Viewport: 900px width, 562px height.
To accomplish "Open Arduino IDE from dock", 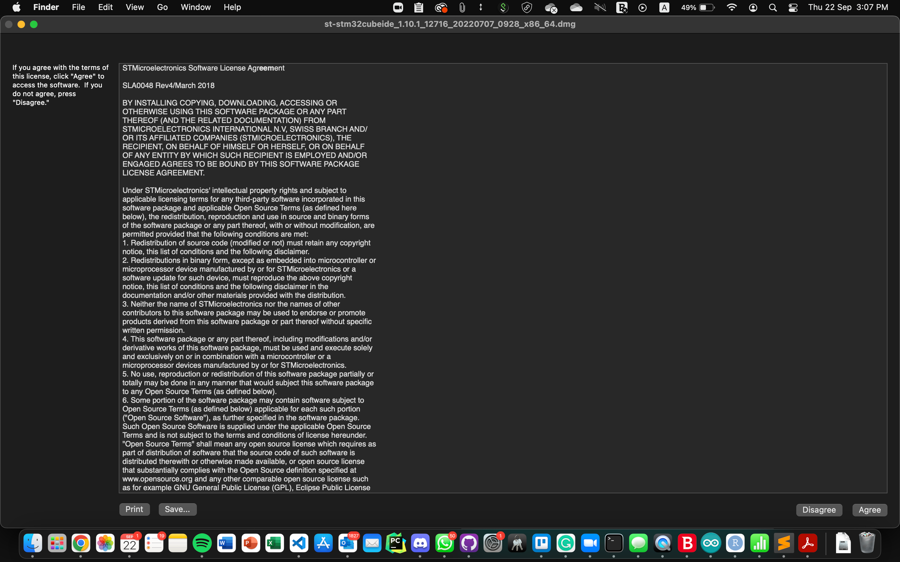I will click(711, 543).
